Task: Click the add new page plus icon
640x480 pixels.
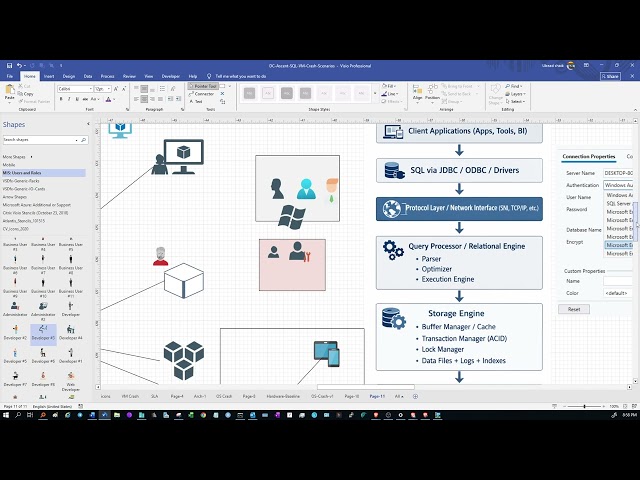Action: tap(416, 396)
